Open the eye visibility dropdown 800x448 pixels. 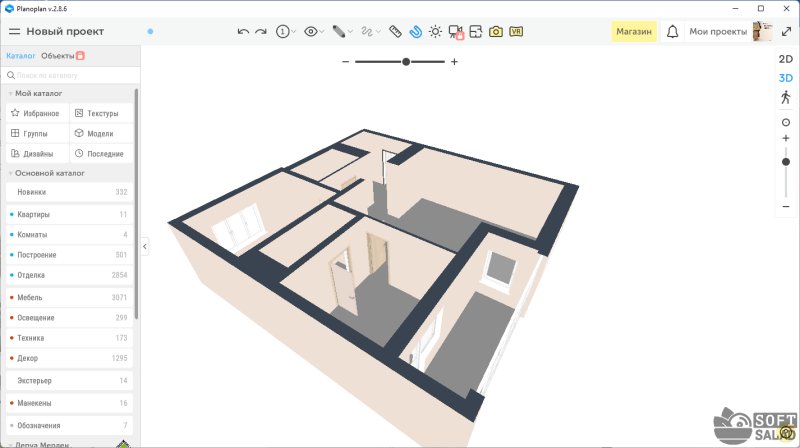313,32
